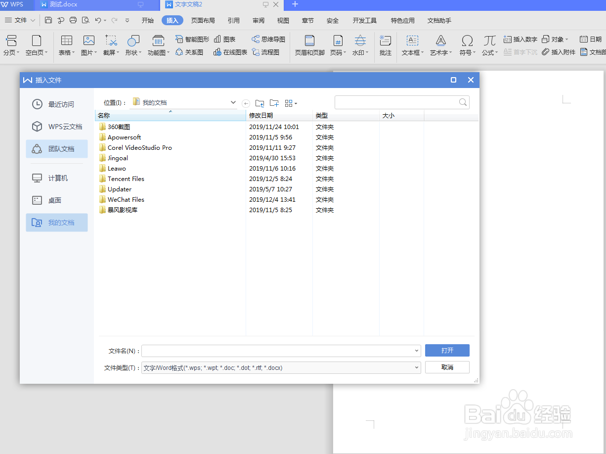
Task: Click the 打开 Open button
Action: tap(447, 350)
